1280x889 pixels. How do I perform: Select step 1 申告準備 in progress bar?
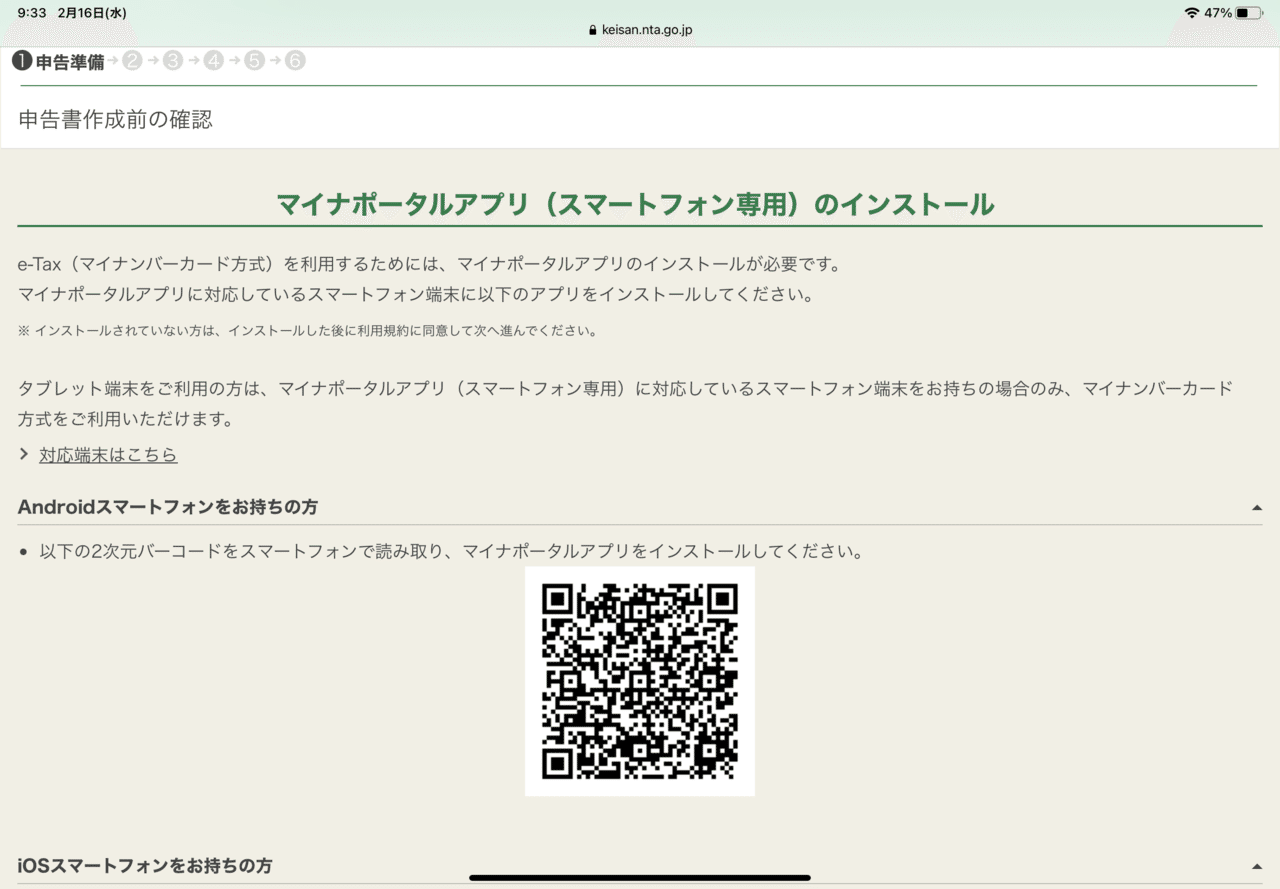(x=58, y=62)
